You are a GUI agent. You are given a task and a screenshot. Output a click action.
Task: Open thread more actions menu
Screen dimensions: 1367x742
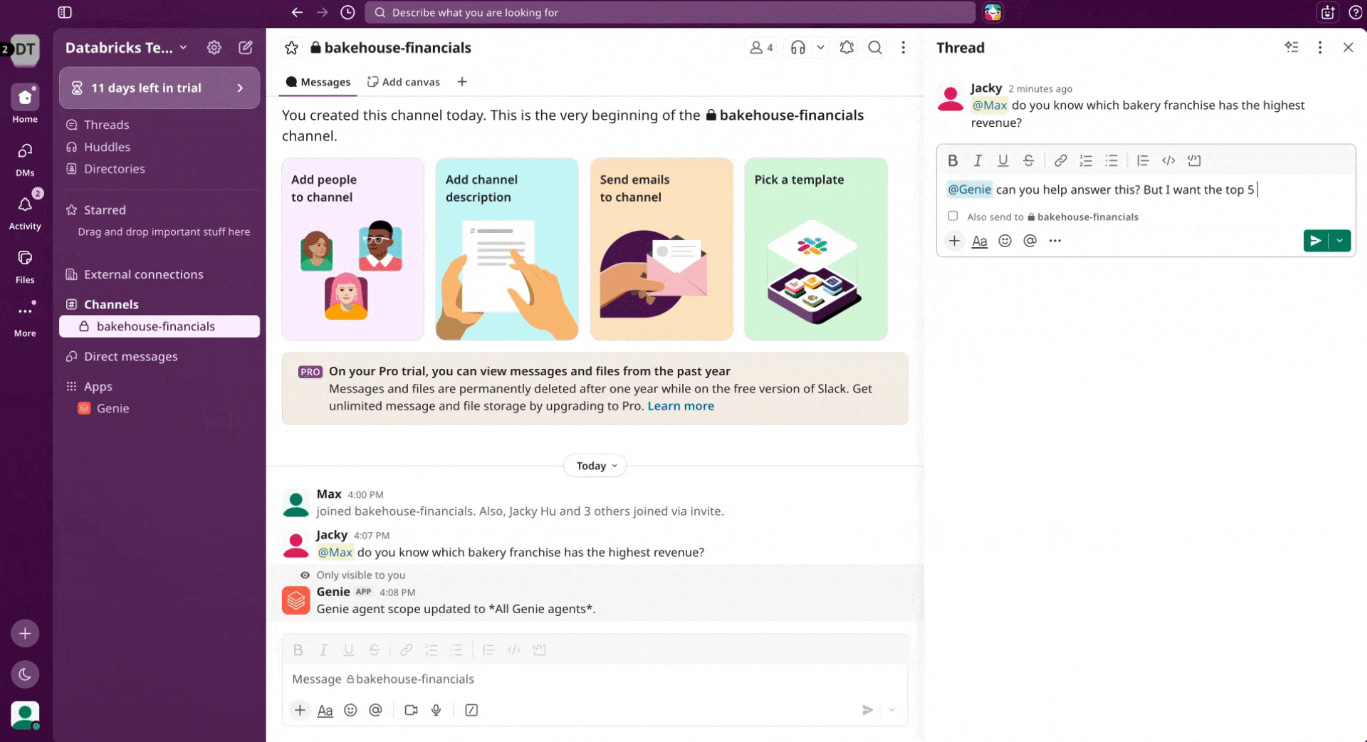pos(1320,48)
